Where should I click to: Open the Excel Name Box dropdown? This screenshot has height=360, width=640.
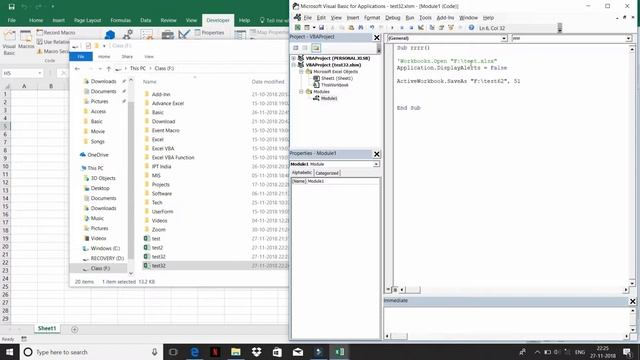coord(40,73)
